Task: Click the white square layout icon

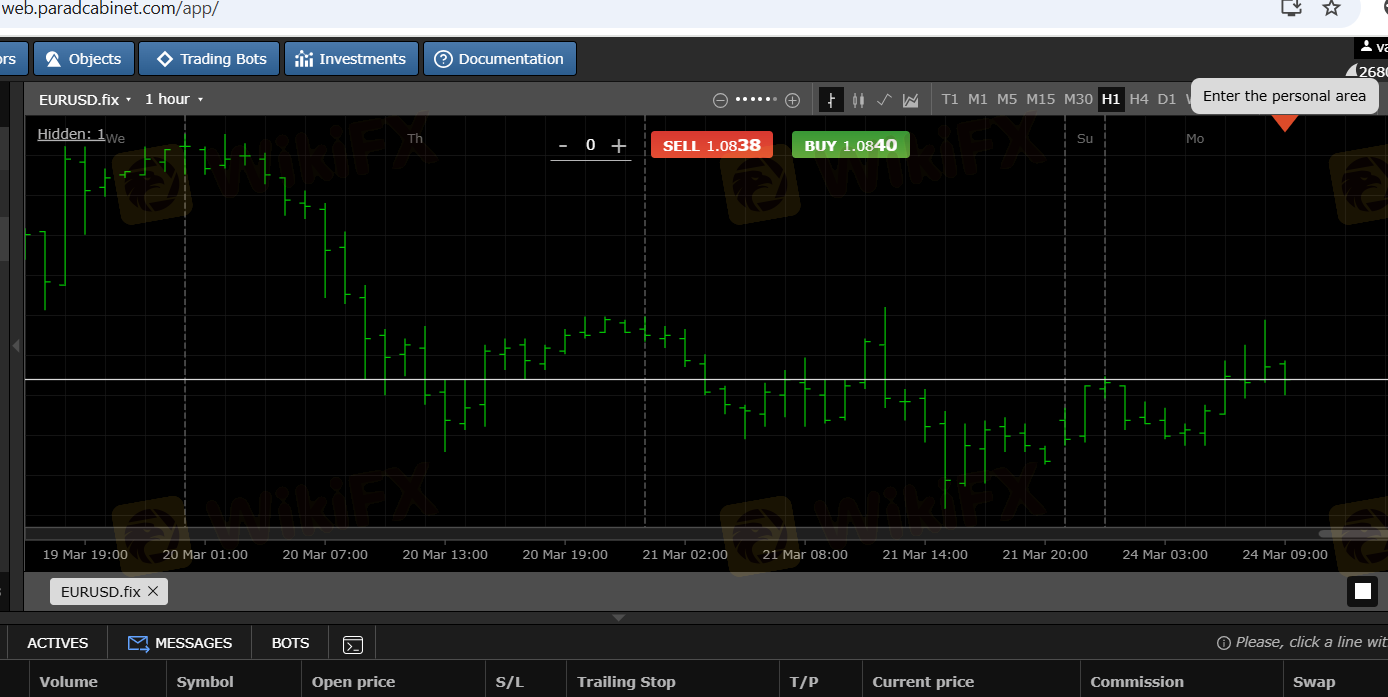Action: 1363,591
